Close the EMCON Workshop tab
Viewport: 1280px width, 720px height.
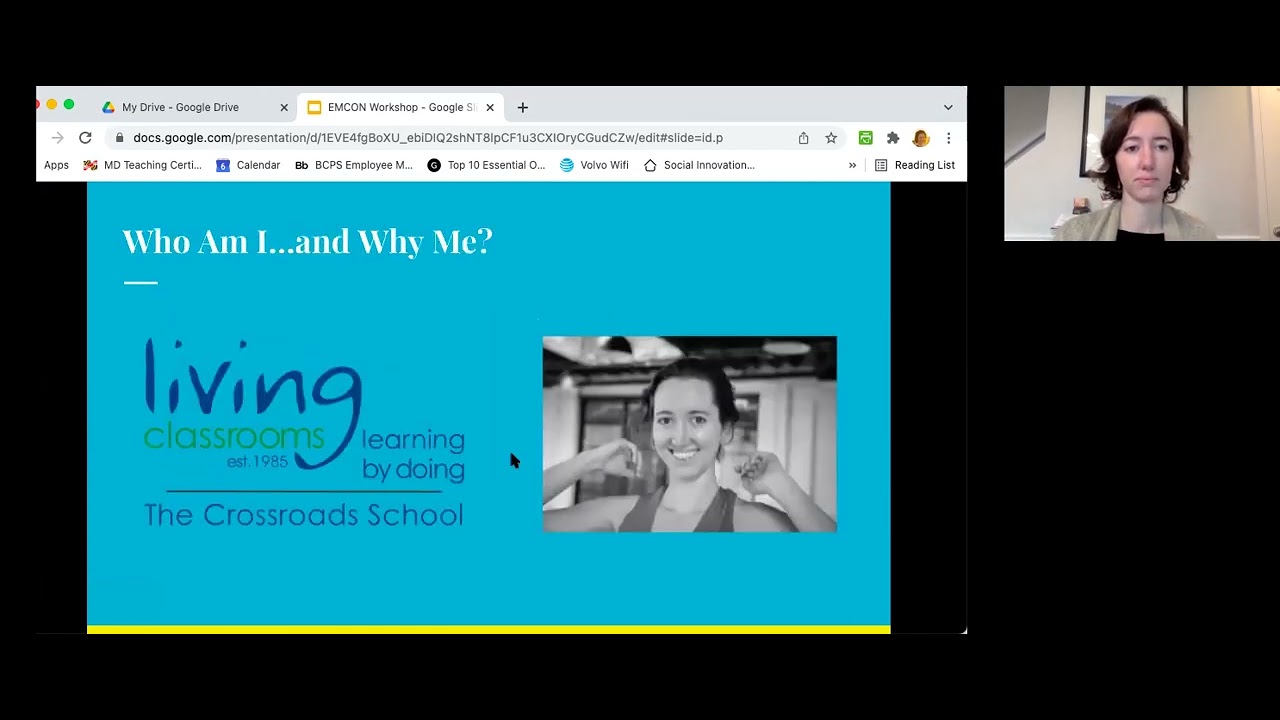click(490, 107)
